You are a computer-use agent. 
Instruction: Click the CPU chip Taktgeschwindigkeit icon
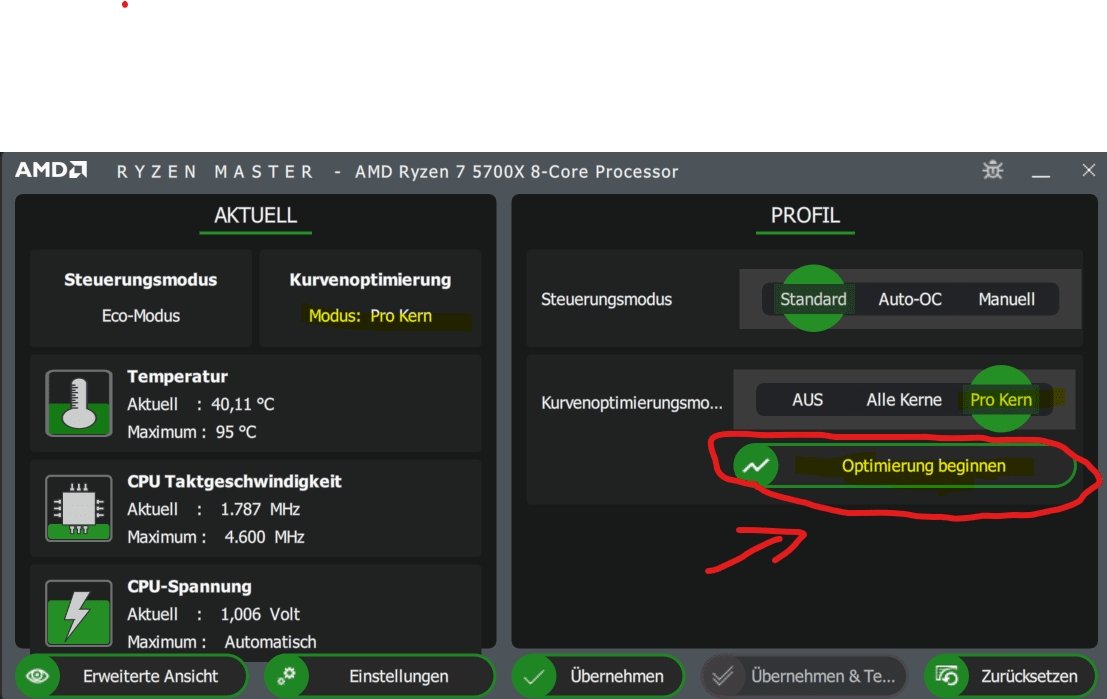coord(78,508)
